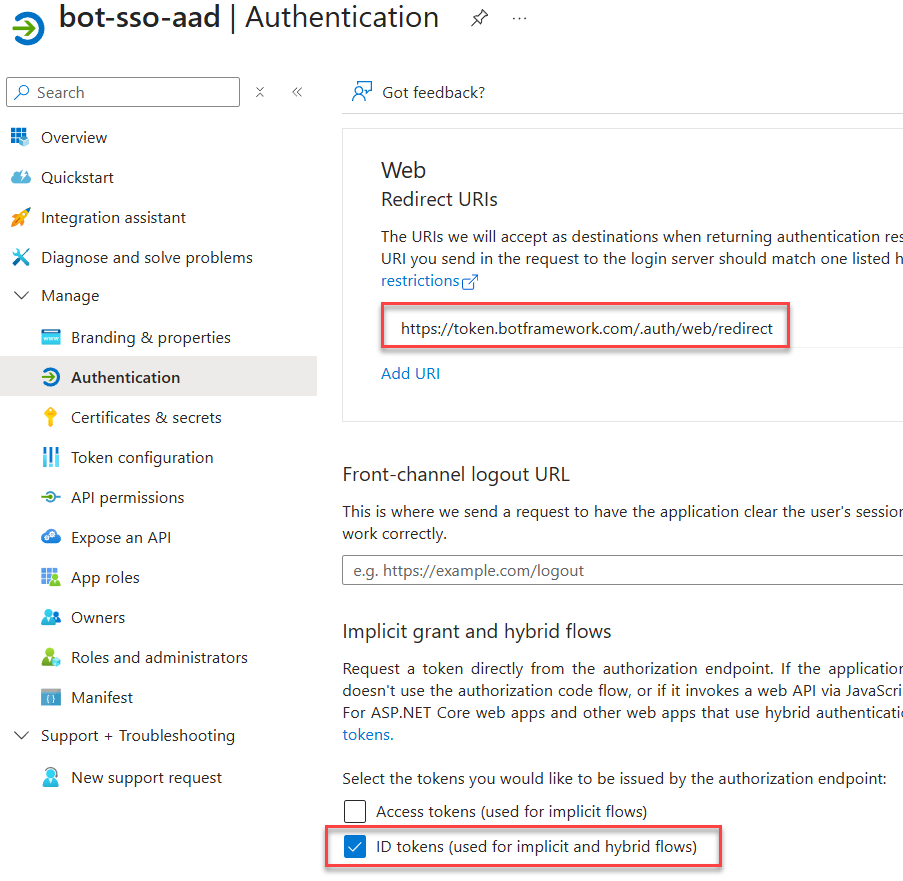Click the Add URI link
Image resolution: width=903 pixels, height=881 pixels.
pyautogui.click(x=410, y=373)
